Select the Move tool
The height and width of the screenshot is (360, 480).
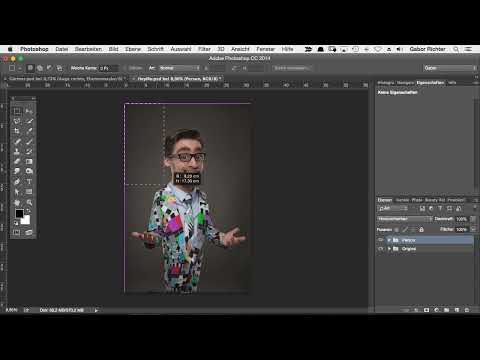(x=29, y=111)
